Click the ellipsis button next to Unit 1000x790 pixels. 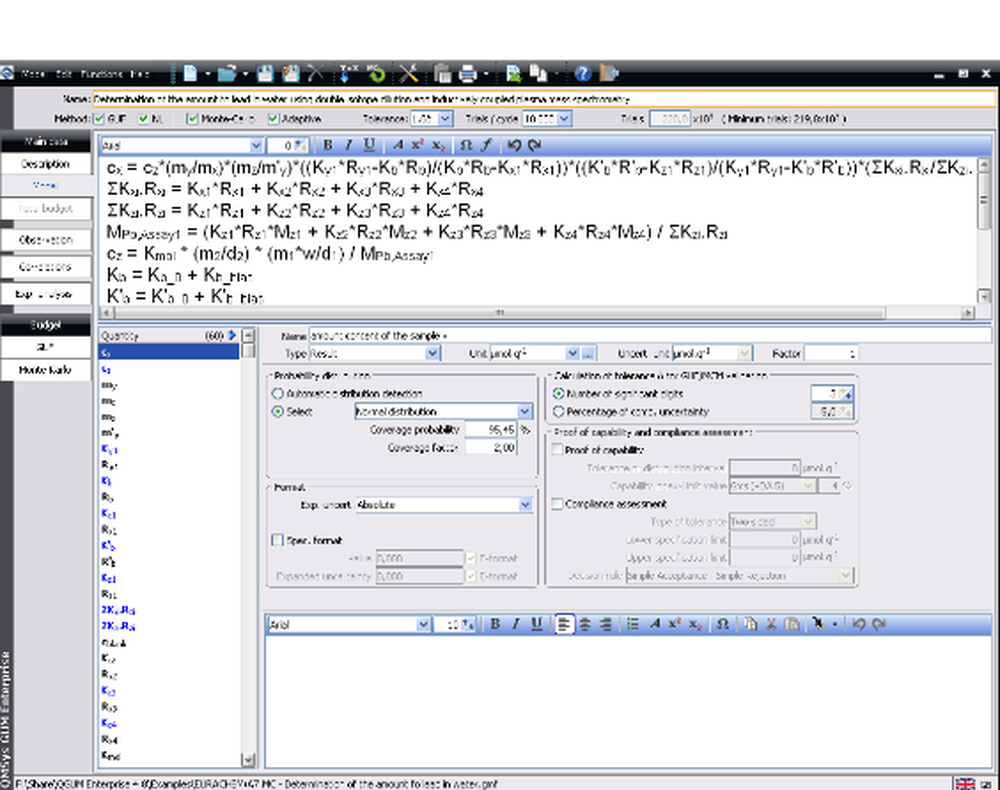(588, 353)
